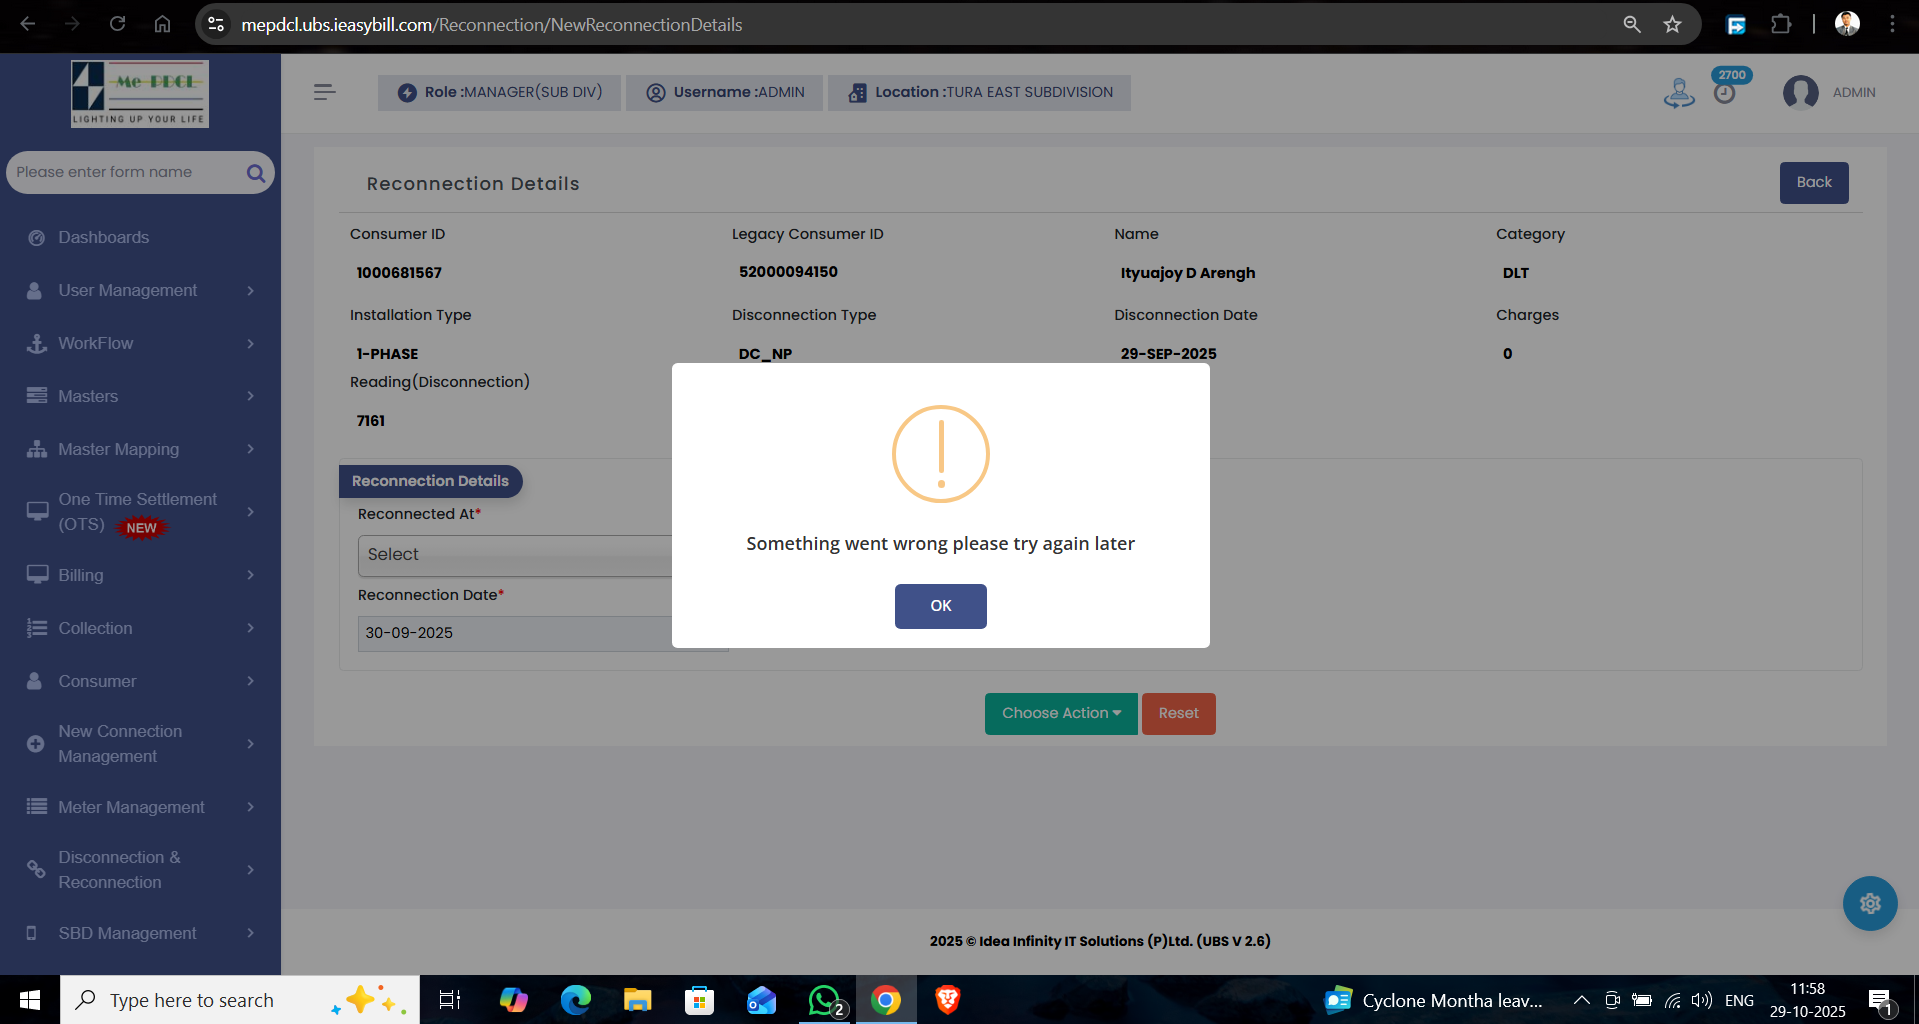Open One Time Settlement (OTS) menu
The height and width of the screenshot is (1024, 1919).
click(x=140, y=512)
